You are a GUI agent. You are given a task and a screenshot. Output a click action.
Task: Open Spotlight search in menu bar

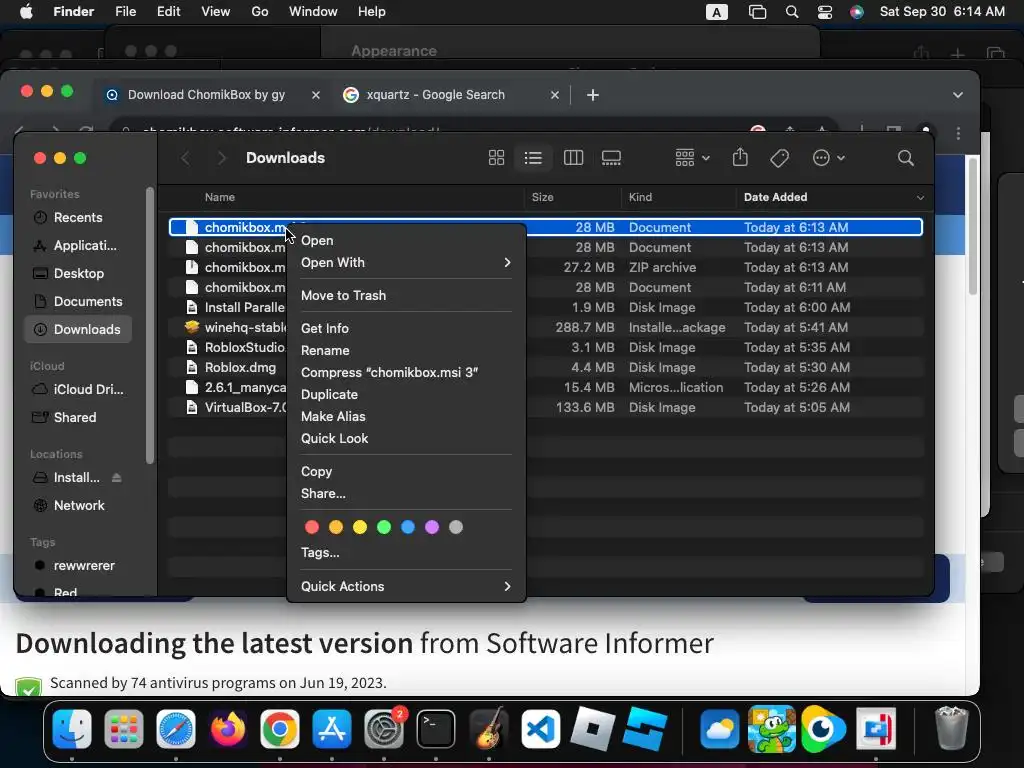click(x=792, y=12)
